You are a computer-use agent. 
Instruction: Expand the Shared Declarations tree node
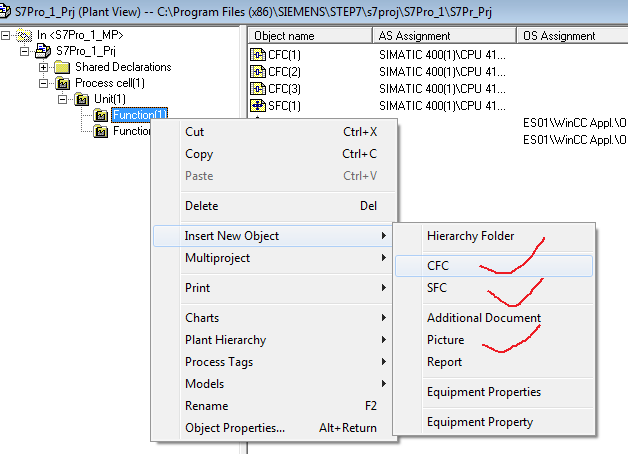coord(44,67)
